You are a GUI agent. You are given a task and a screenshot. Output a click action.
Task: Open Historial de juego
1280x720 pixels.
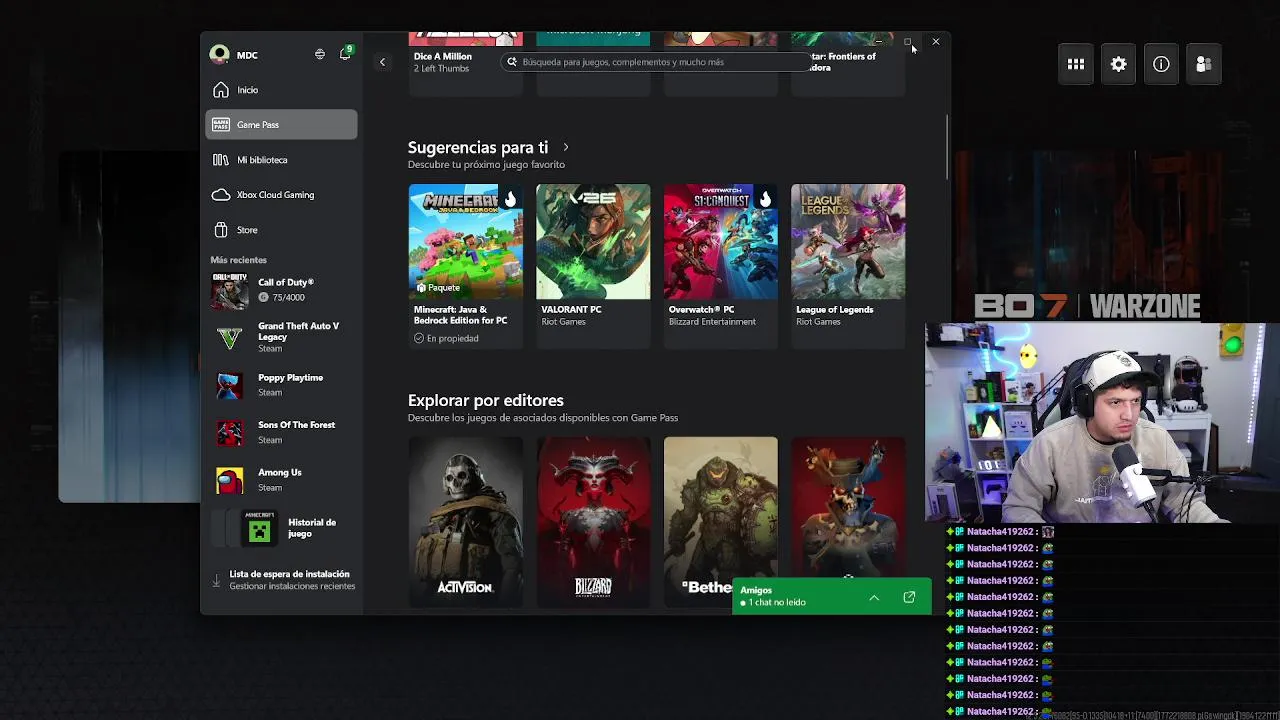point(281,528)
